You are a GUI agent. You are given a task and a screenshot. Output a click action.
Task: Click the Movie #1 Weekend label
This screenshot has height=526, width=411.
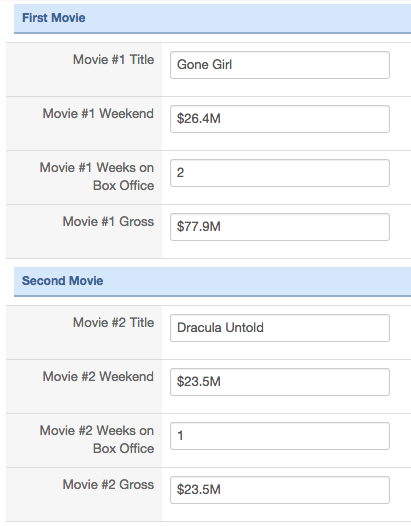coord(98,114)
